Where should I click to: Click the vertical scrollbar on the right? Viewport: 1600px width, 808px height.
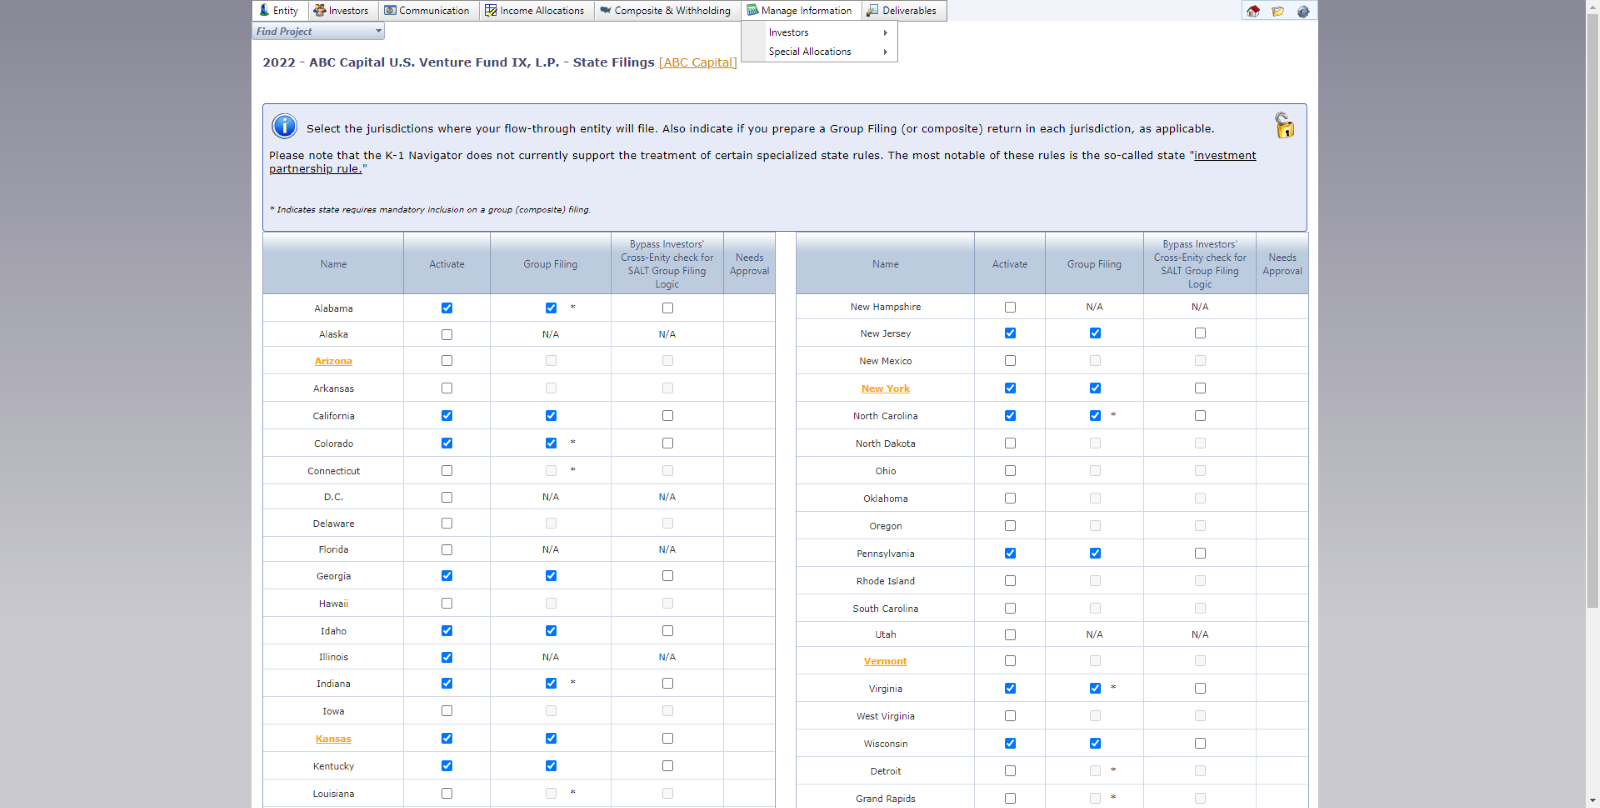1592,300
